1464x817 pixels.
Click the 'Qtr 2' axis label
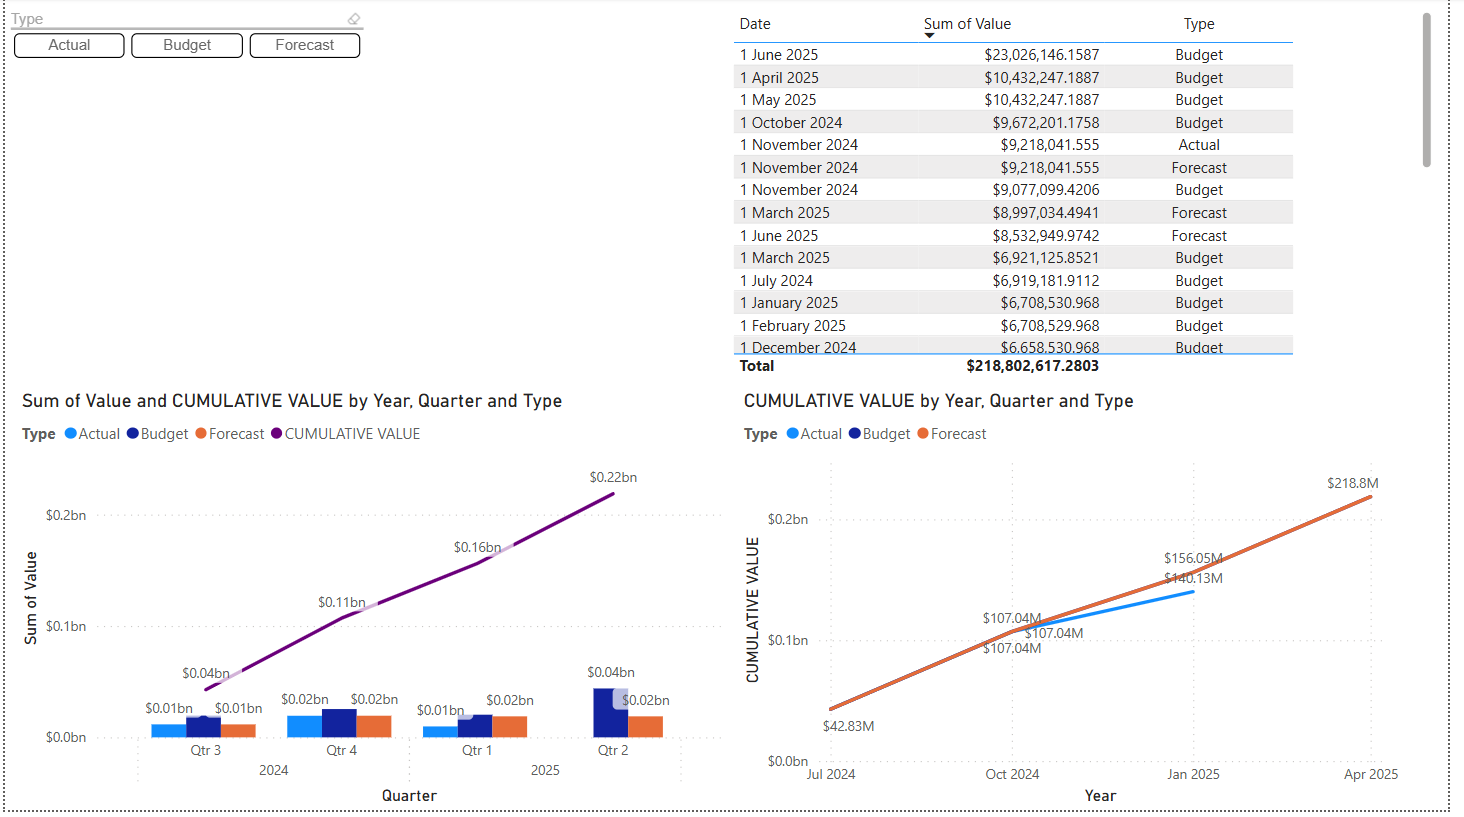click(x=613, y=751)
